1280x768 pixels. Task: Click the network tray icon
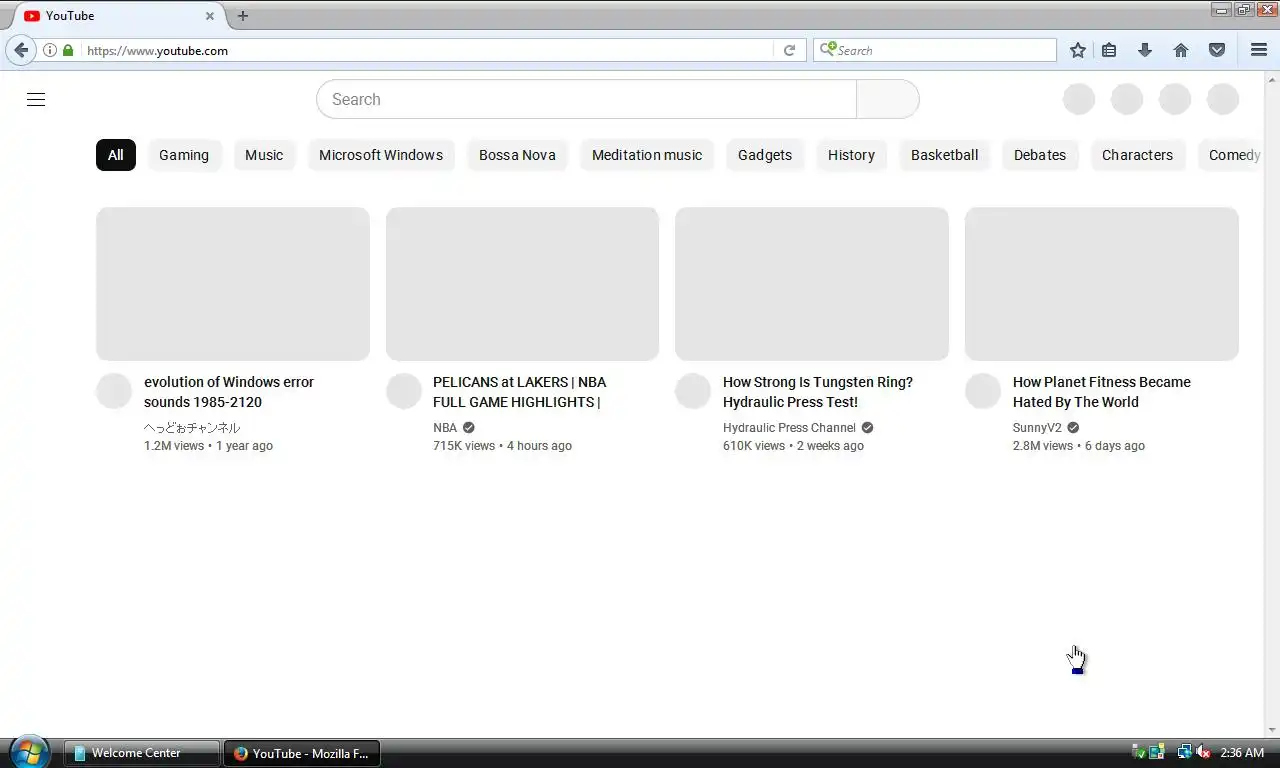tap(1184, 752)
